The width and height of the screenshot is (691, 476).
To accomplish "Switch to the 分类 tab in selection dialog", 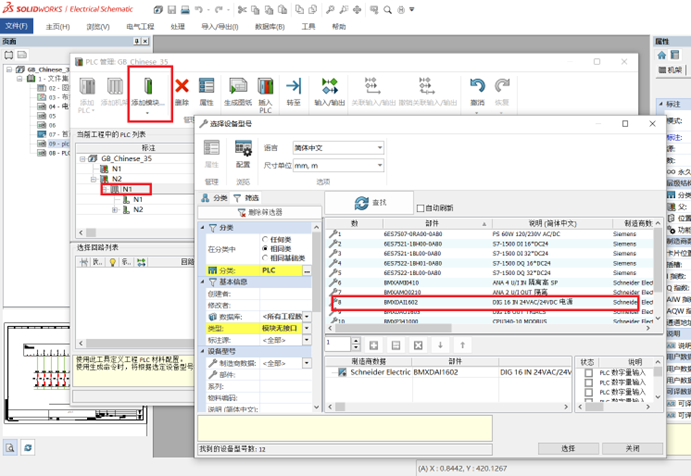I will click(215, 198).
